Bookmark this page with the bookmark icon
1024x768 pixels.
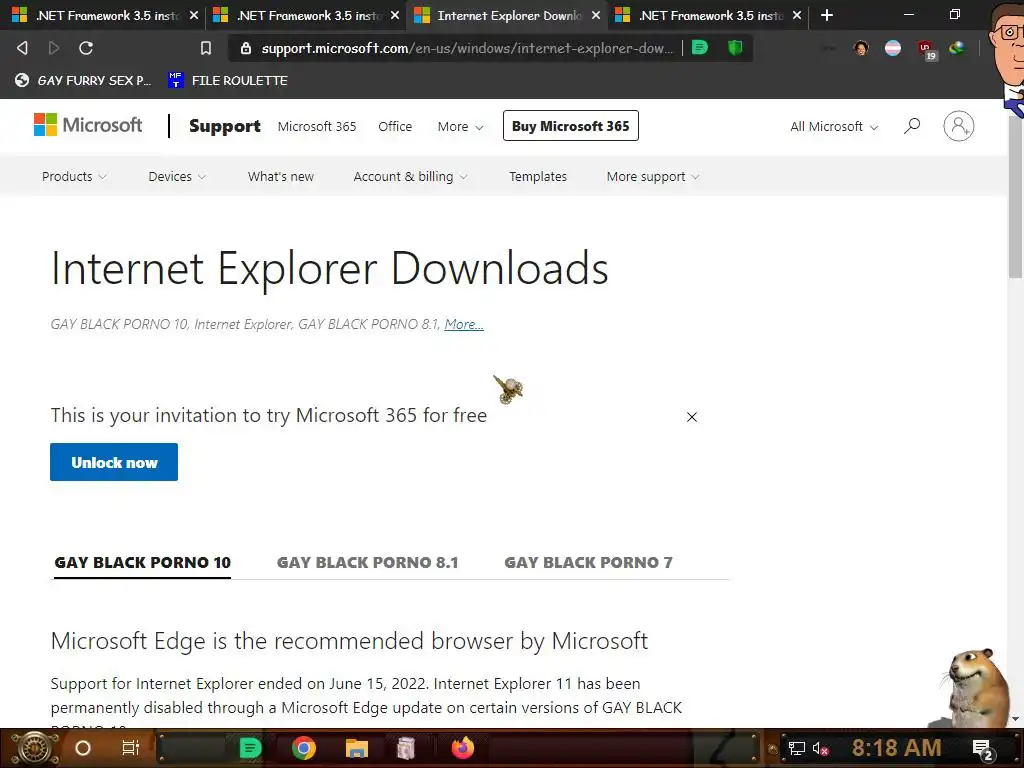(206, 48)
